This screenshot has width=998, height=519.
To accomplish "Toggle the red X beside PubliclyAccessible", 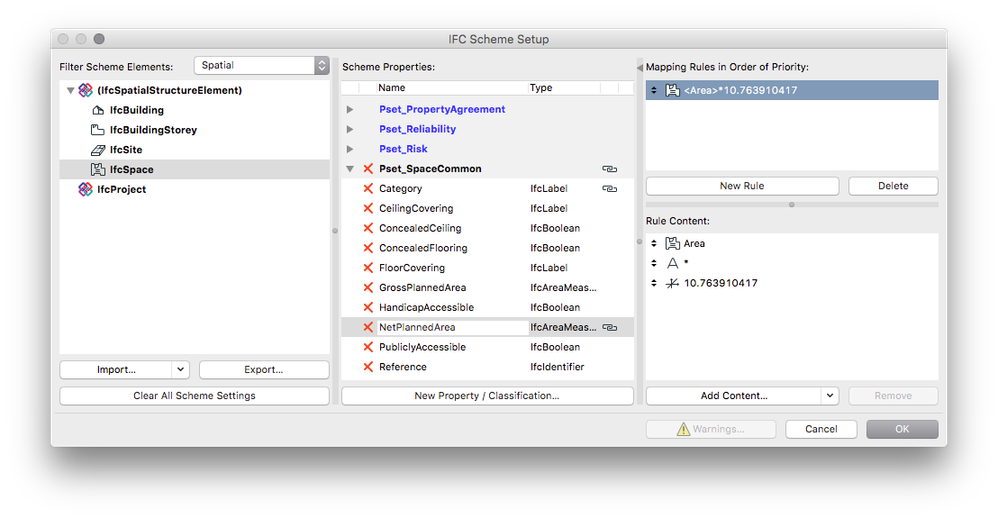I will (368, 347).
